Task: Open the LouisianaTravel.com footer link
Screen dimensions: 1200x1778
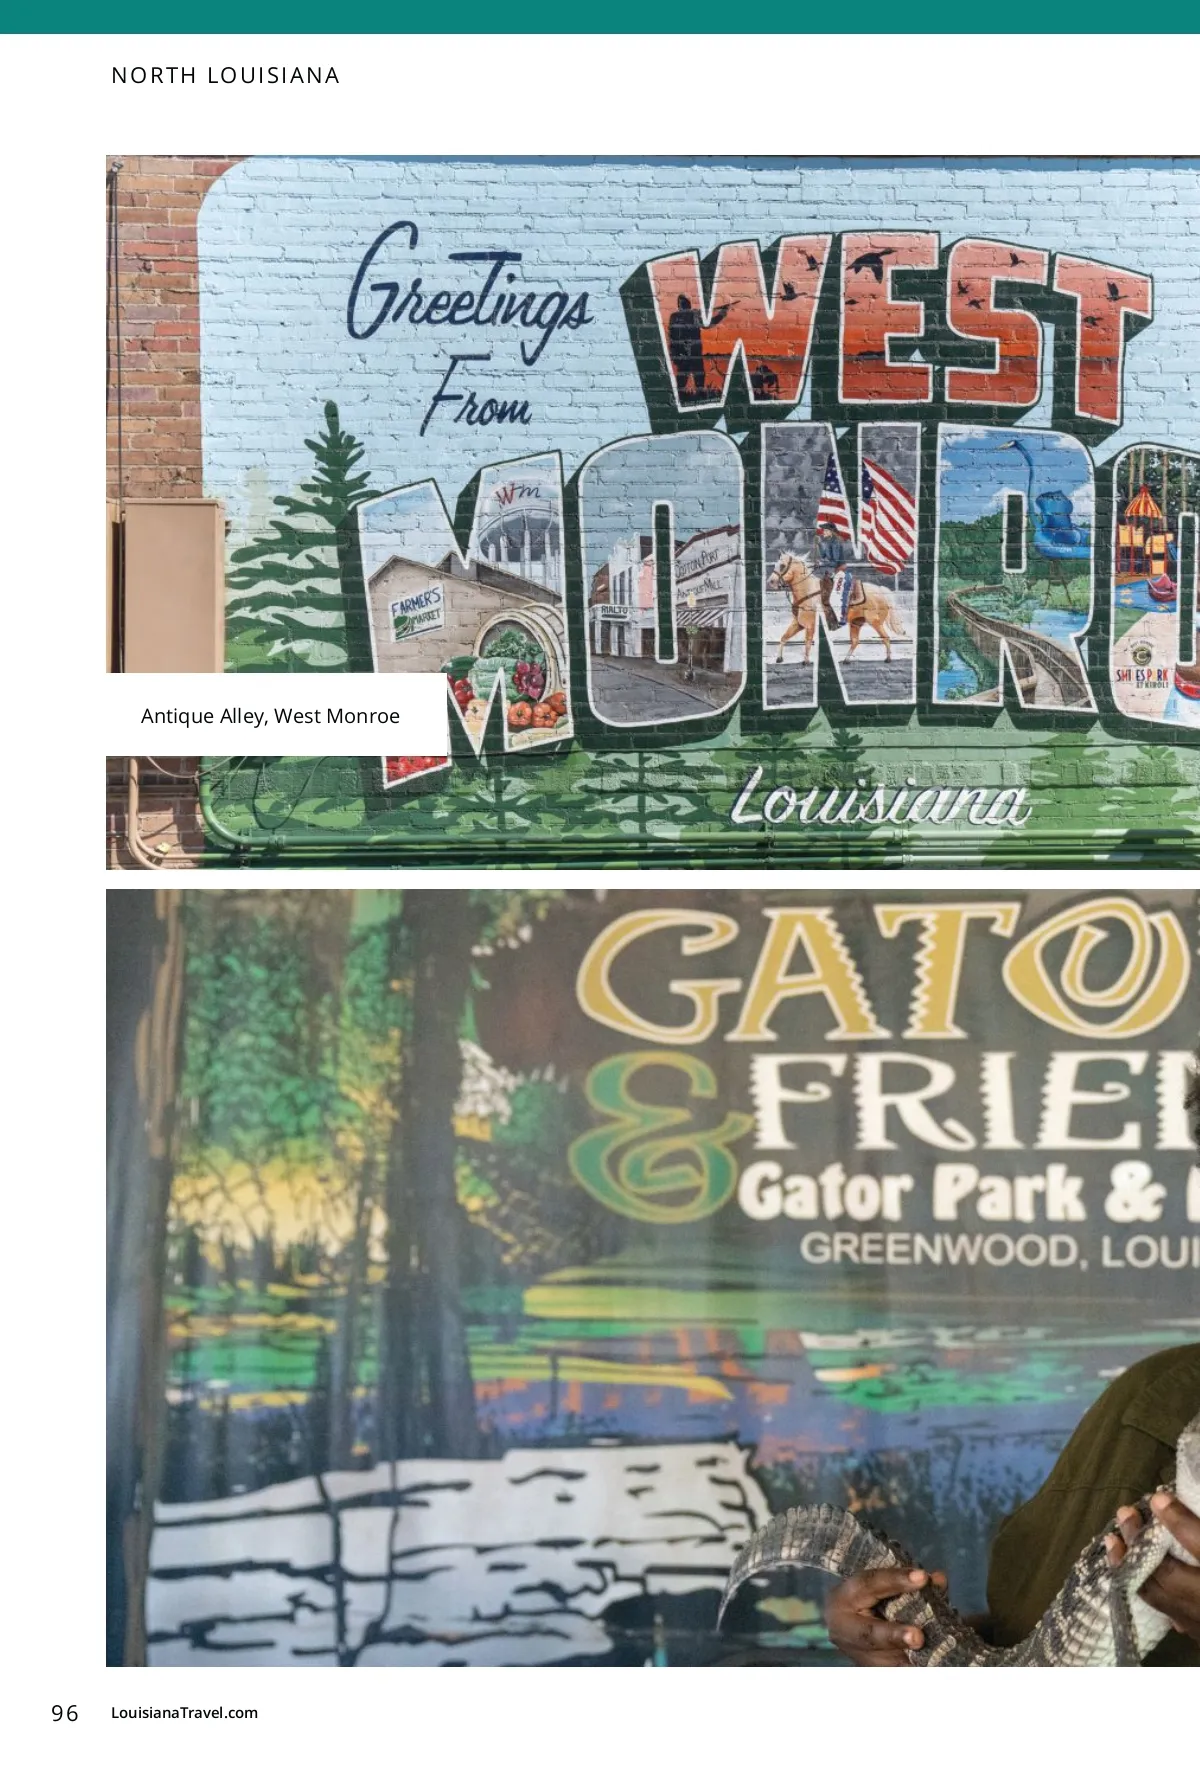Action: pos(184,1712)
